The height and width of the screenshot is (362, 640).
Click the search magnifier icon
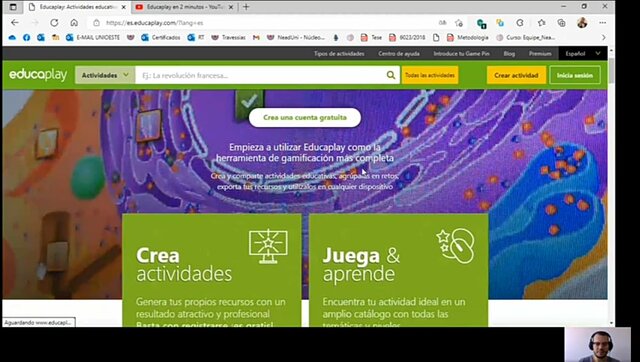point(391,75)
